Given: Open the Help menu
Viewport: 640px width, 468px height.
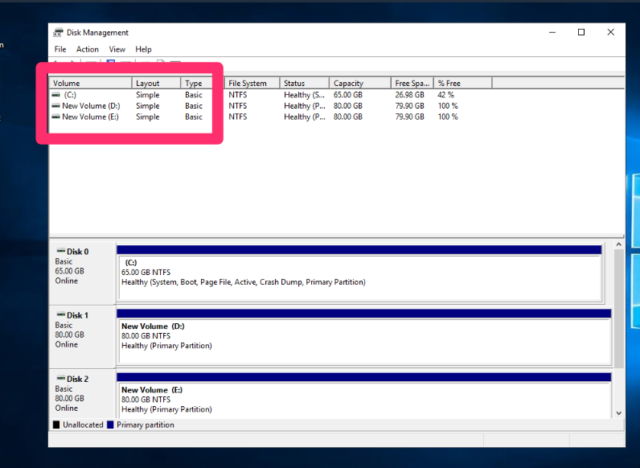Looking at the screenshot, I should coord(143,49).
